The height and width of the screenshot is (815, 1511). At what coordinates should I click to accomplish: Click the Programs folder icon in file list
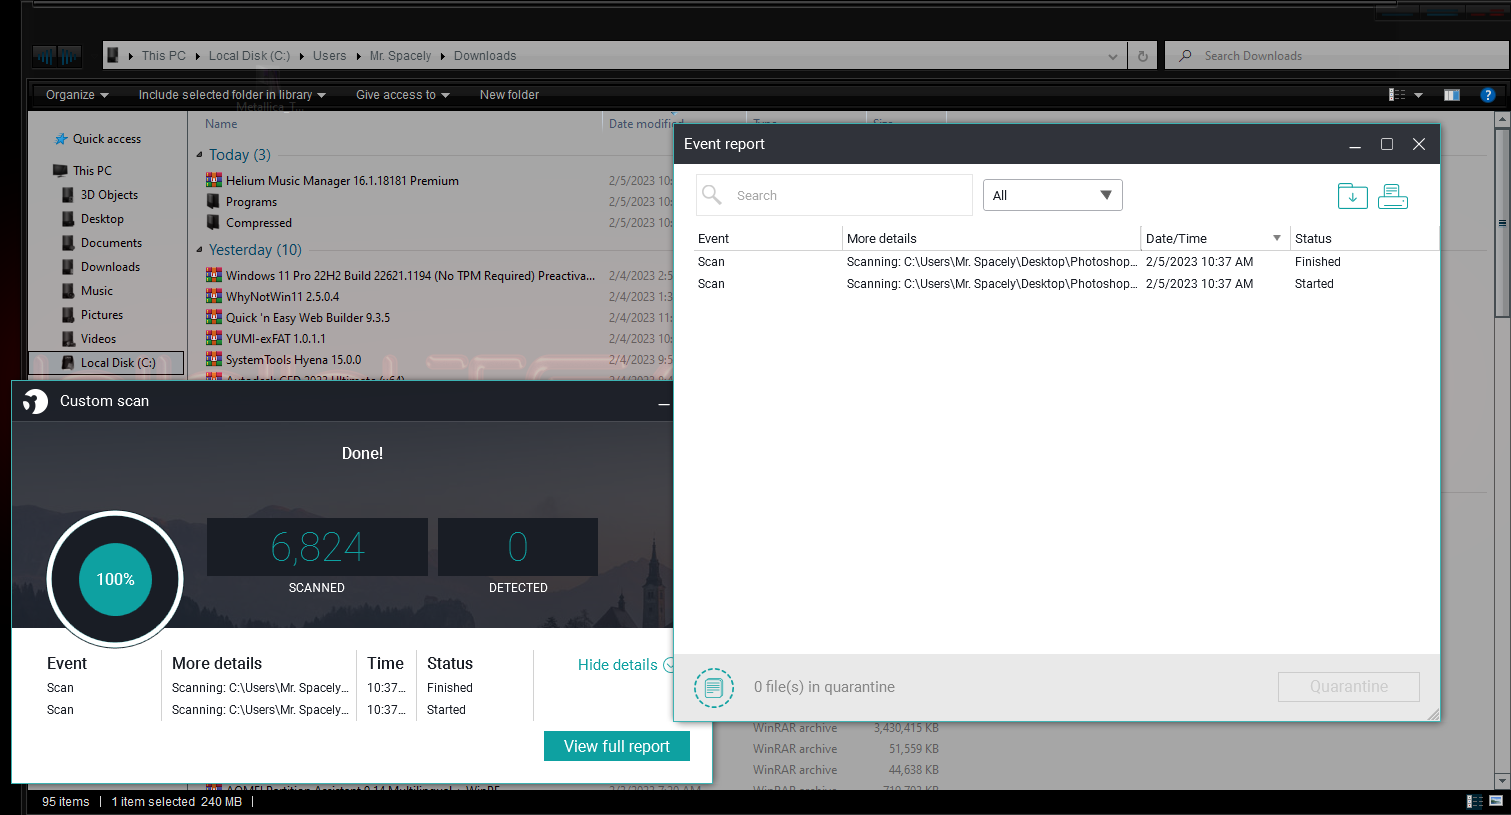[213, 202]
